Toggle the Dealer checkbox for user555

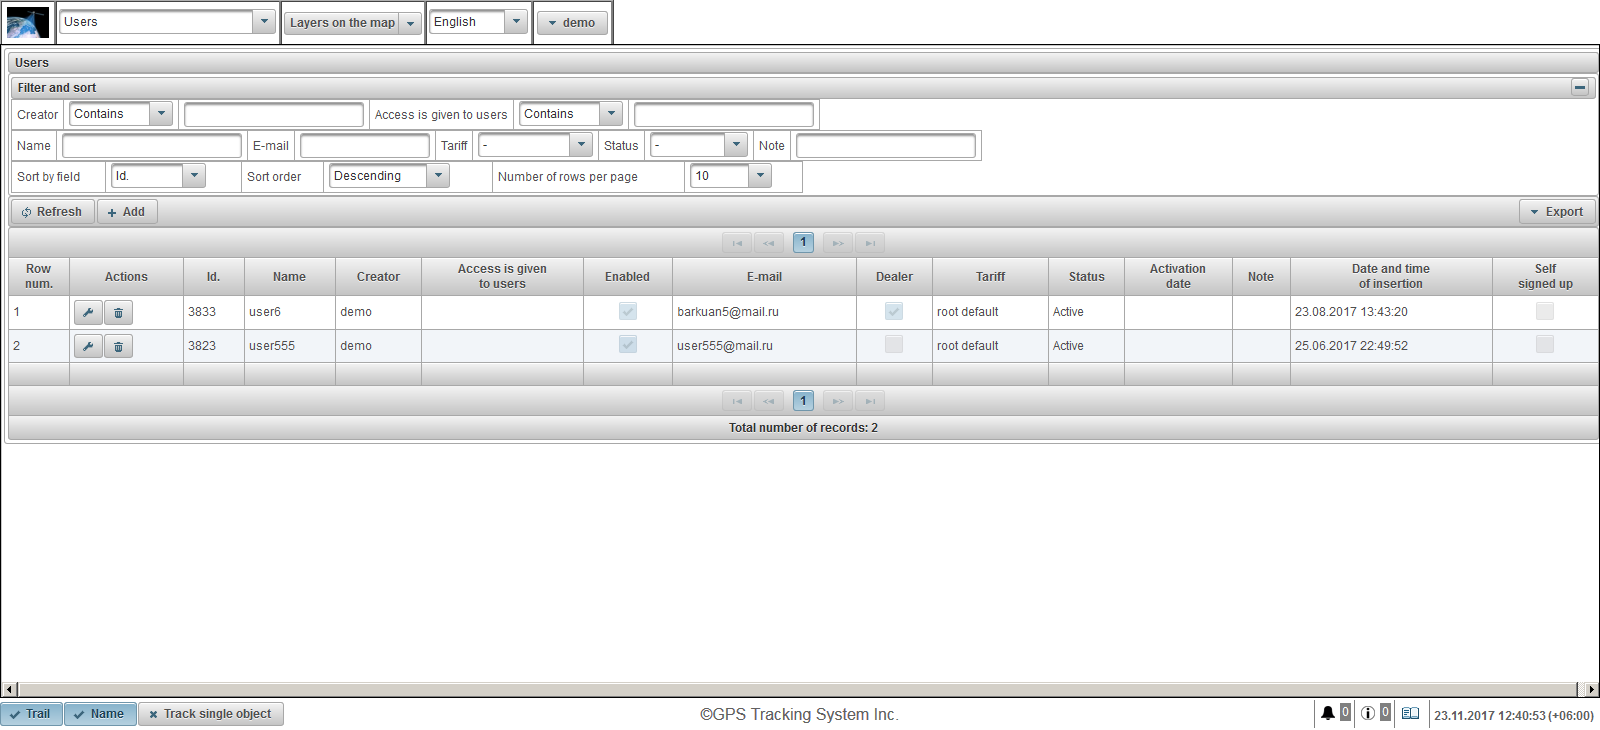[894, 345]
